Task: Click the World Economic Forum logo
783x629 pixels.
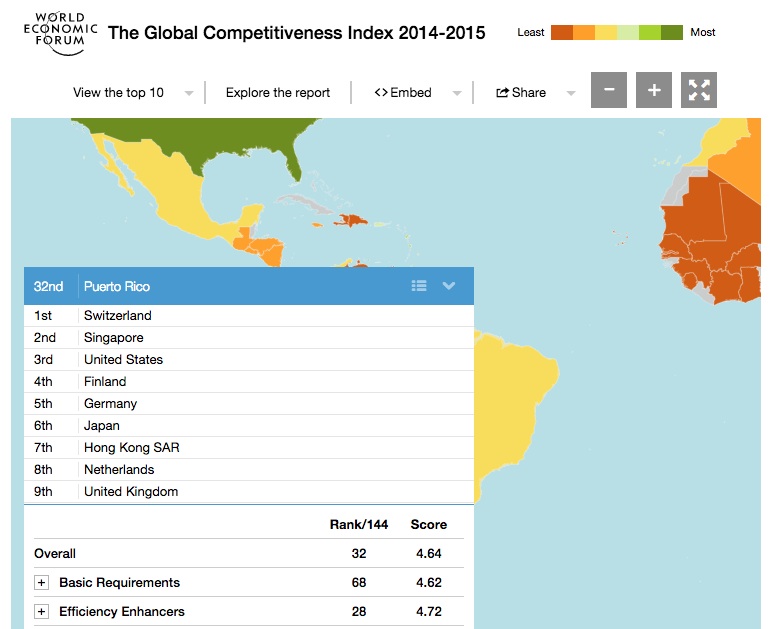Action: (x=60, y=33)
